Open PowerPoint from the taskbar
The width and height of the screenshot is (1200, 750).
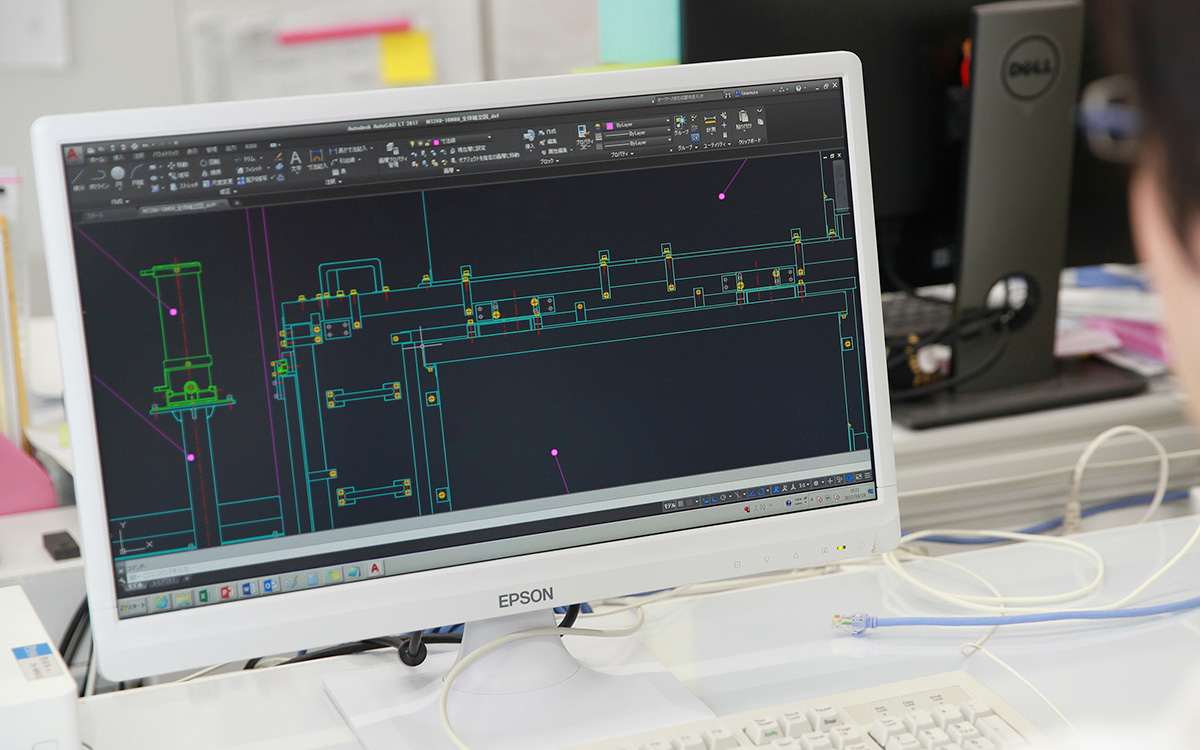225,591
